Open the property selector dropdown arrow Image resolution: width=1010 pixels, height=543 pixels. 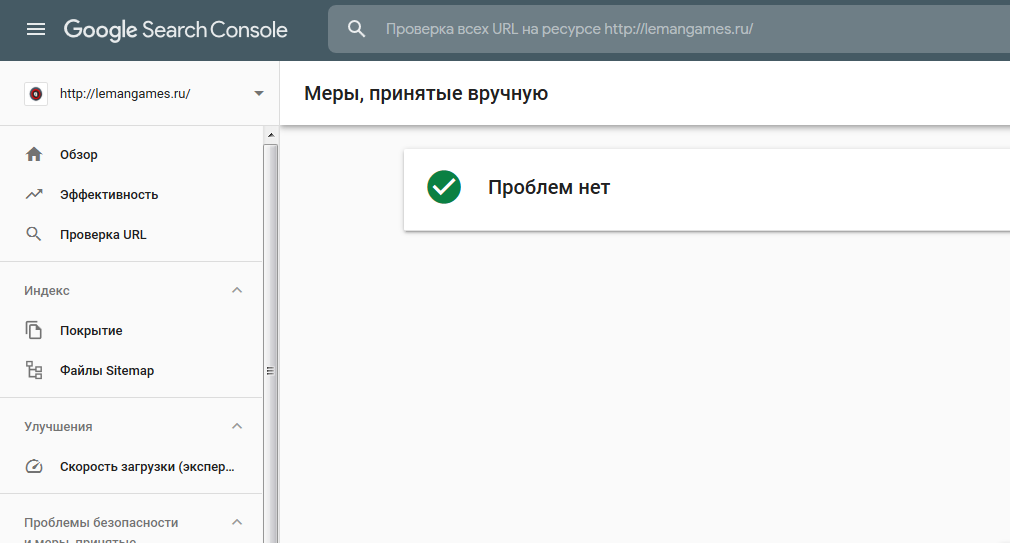(259, 94)
